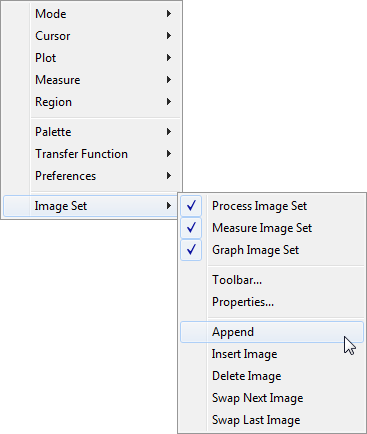The width and height of the screenshot is (367, 434).
Task: Uncheck the Process Image Set checkmark
Action: (191, 206)
